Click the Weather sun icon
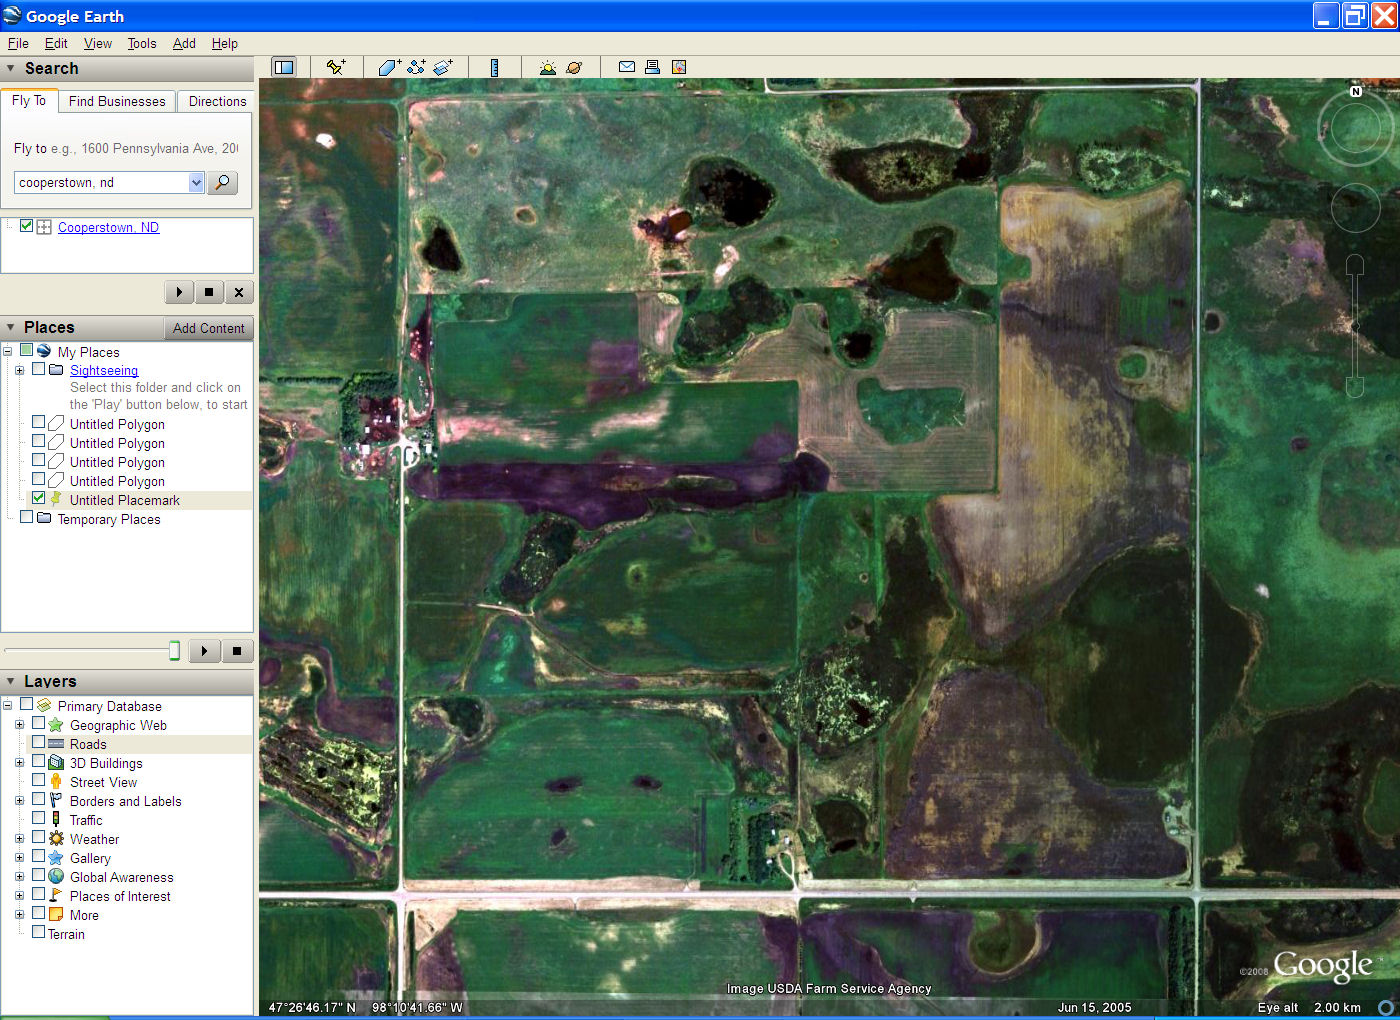The width and height of the screenshot is (1400, 1020). click(56, 839)
